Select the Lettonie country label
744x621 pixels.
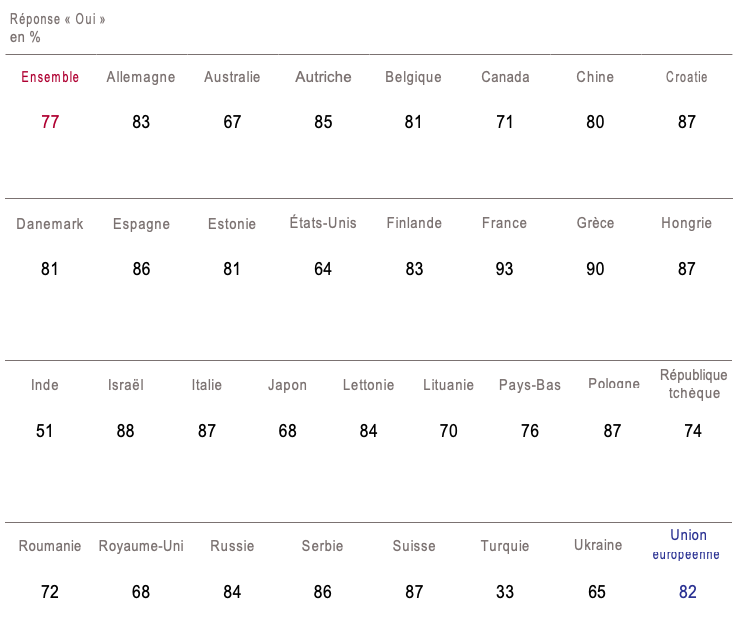pos(368,385)
